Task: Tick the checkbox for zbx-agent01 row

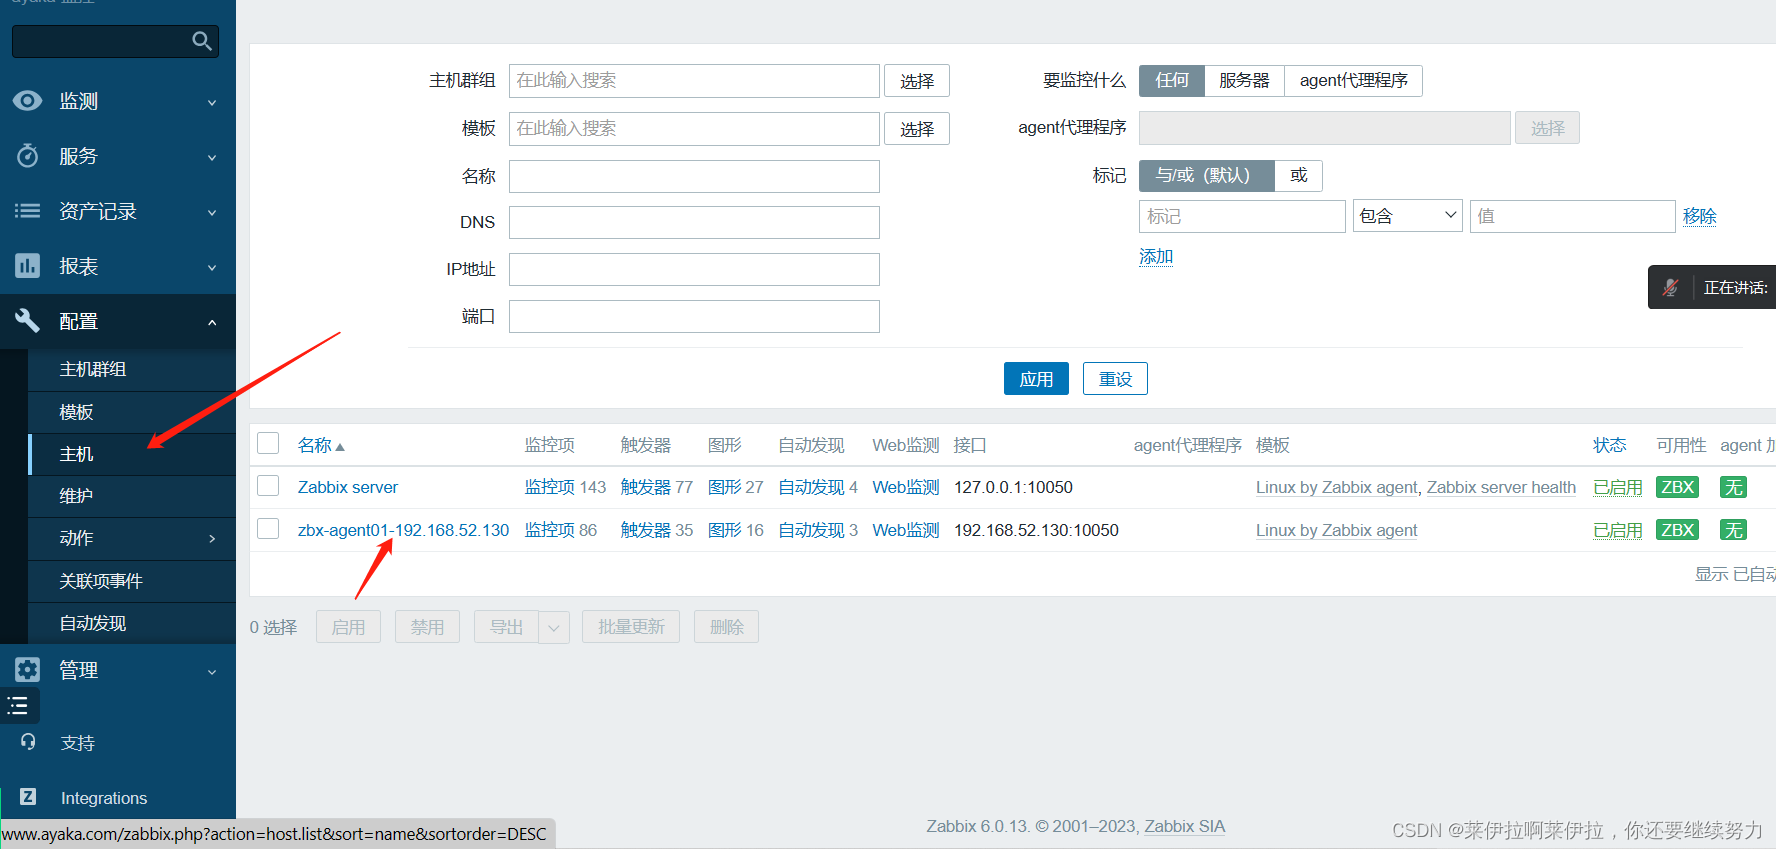Action: click(268, 528)
